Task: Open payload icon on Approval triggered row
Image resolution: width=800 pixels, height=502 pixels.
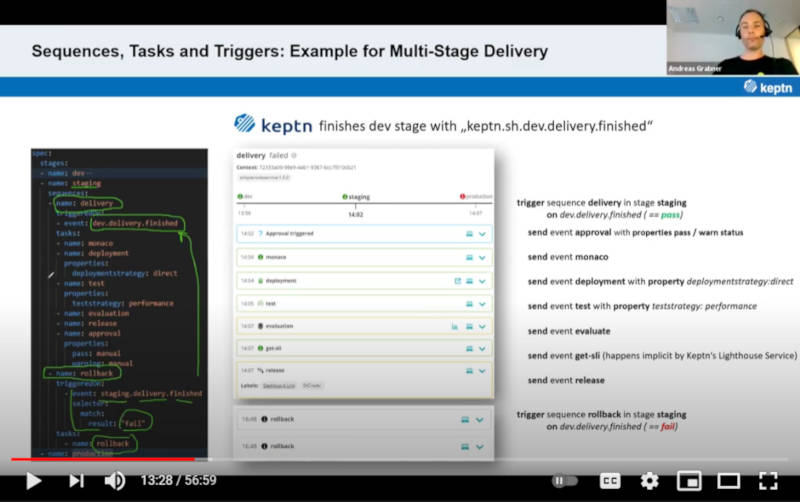Action: pyautogui.click(x=469, y=234)
